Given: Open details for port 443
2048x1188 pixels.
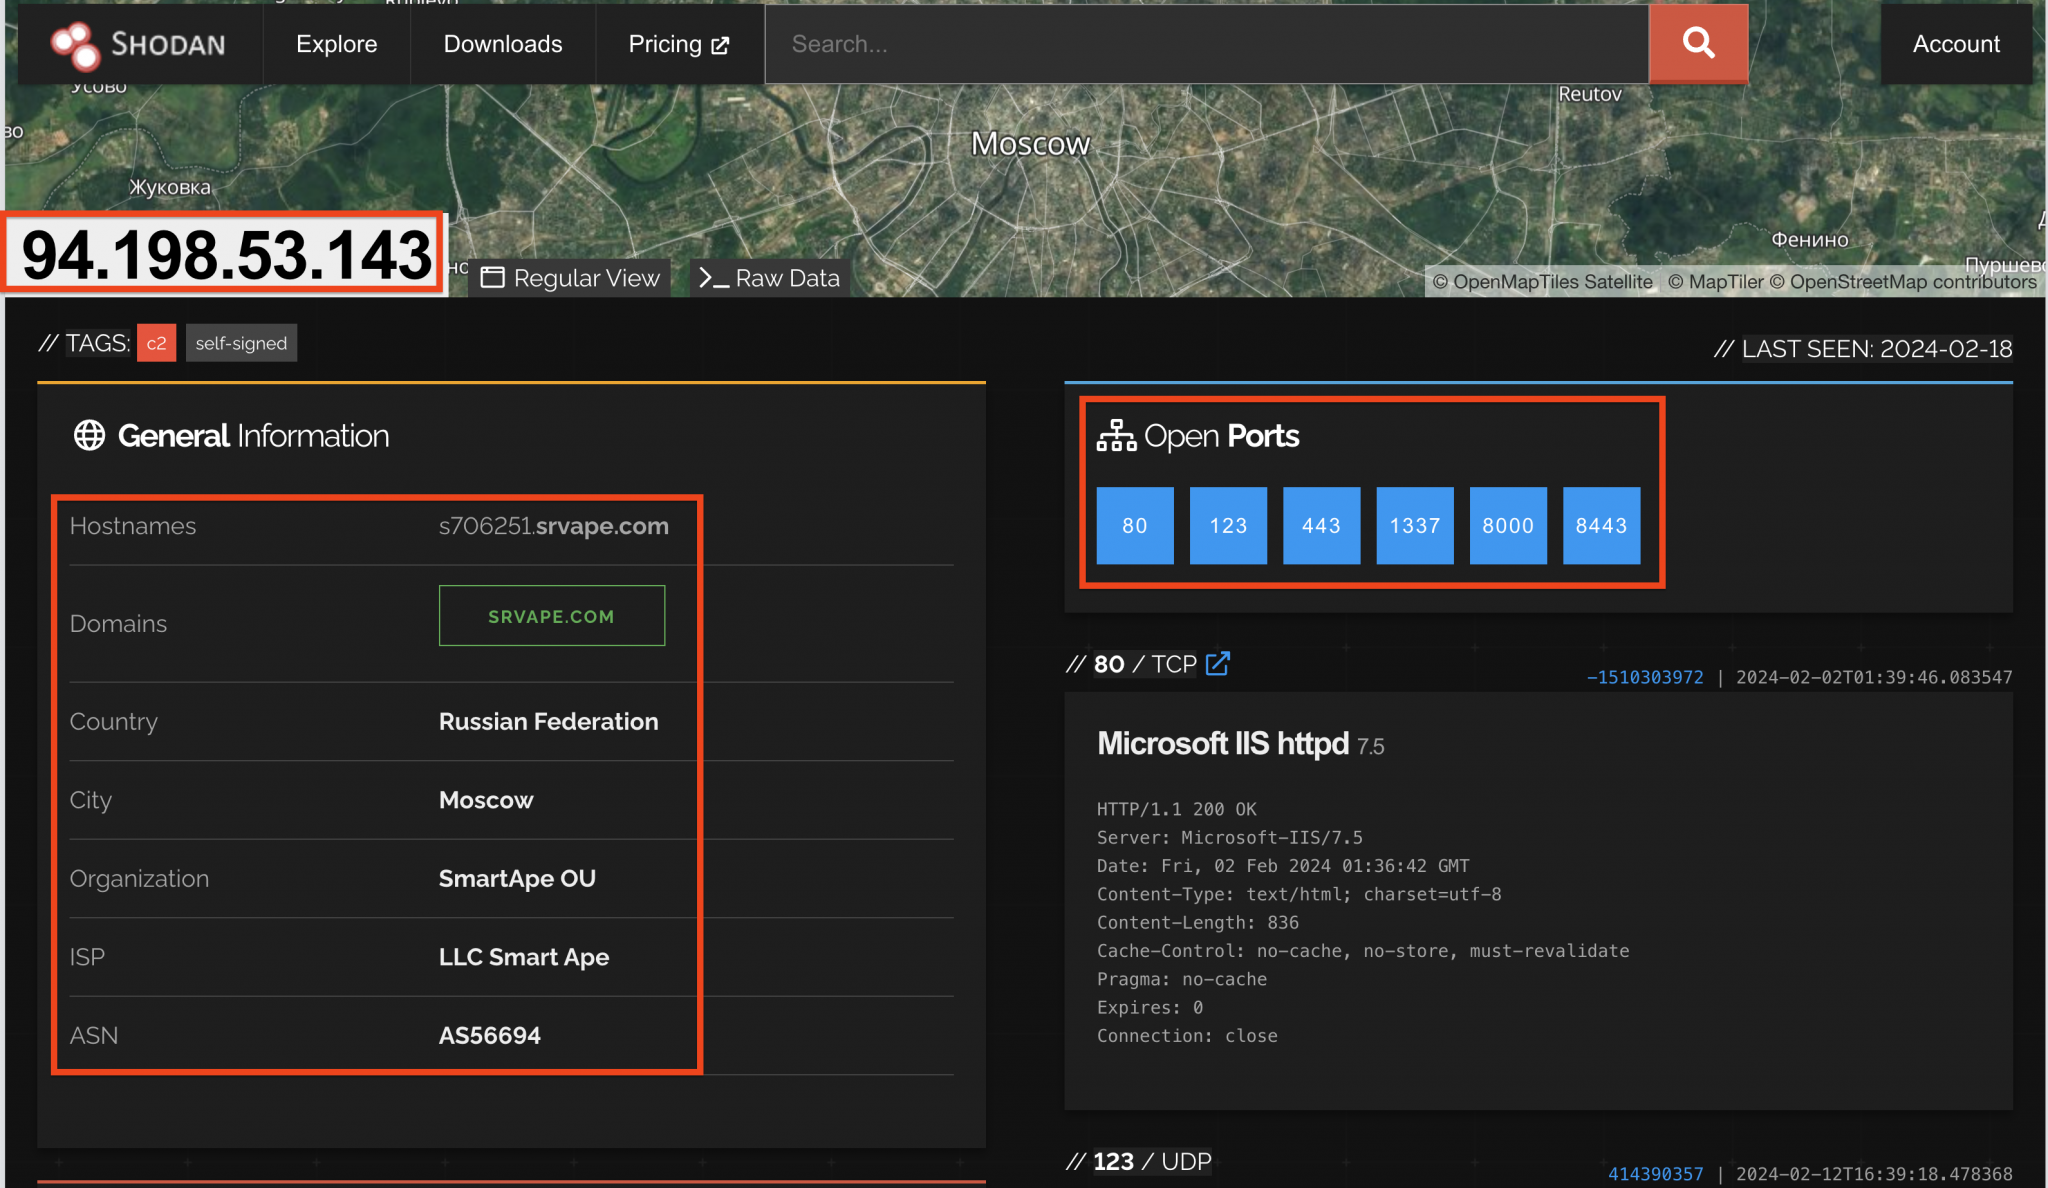Looking at the screenshot, I should pos(1321,524).
